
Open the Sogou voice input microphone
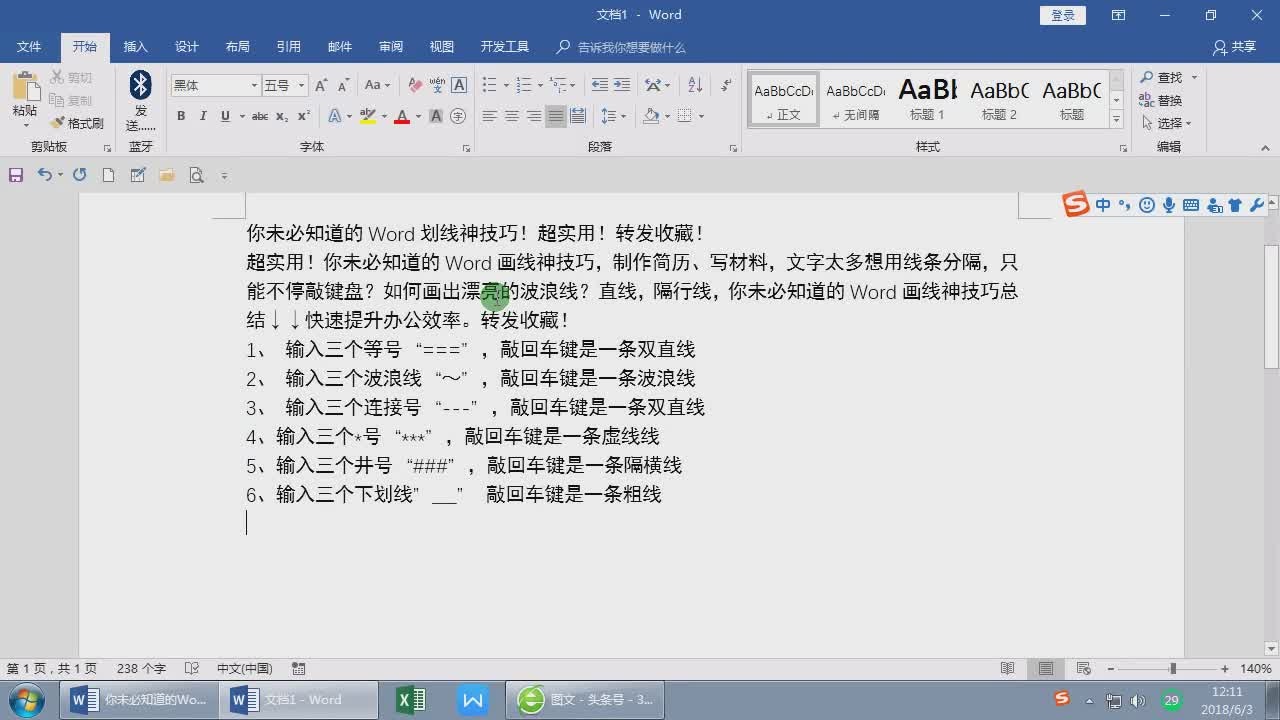(1168, 205)
